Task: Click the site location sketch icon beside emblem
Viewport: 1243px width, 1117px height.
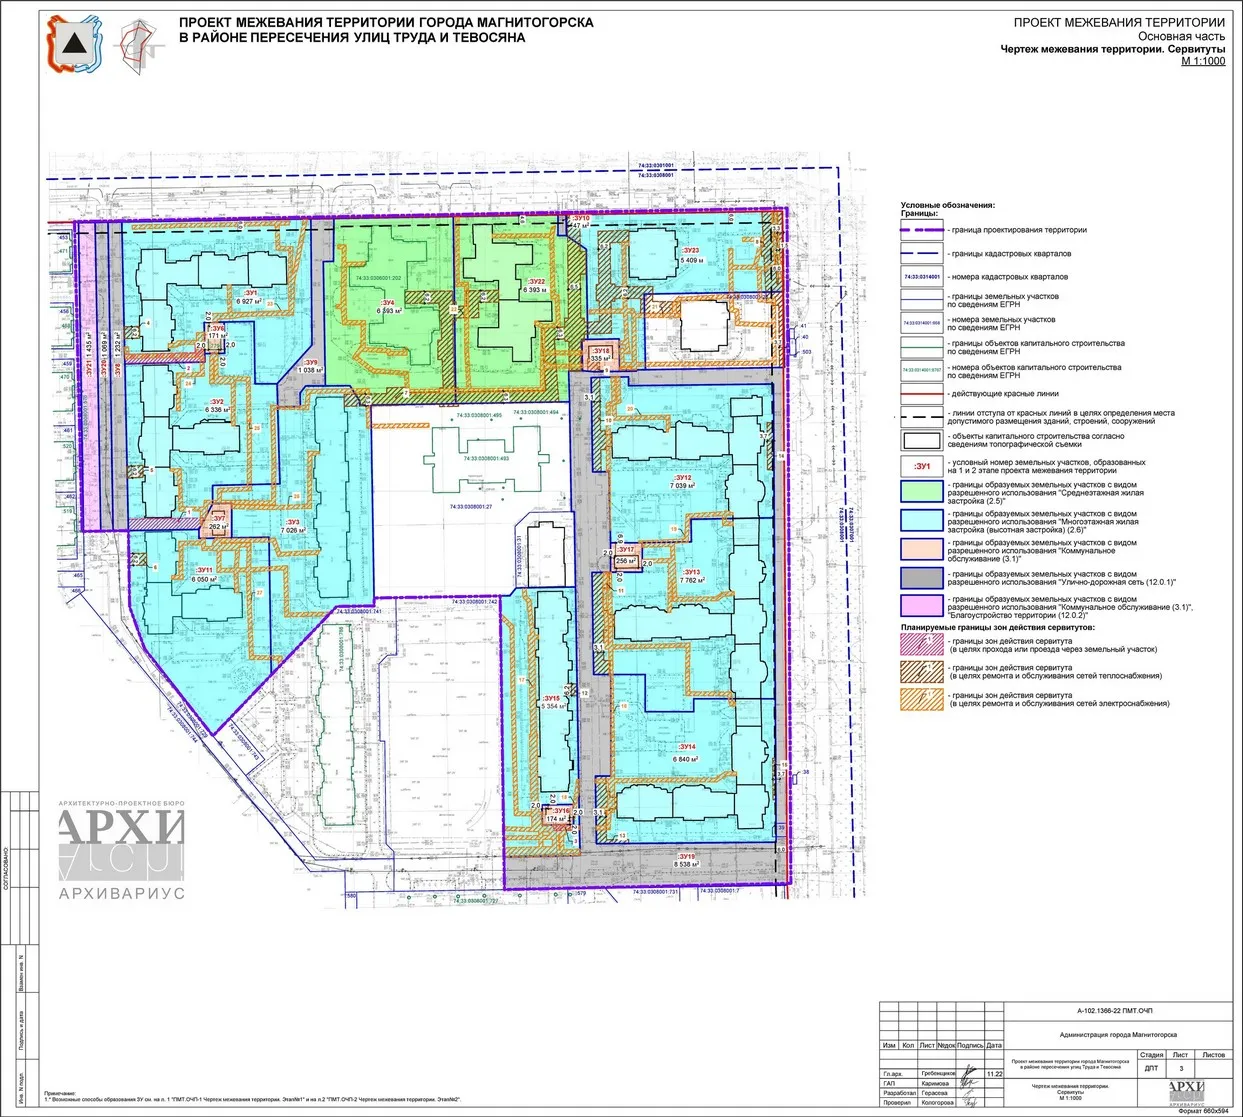Action: pos(139,46)
